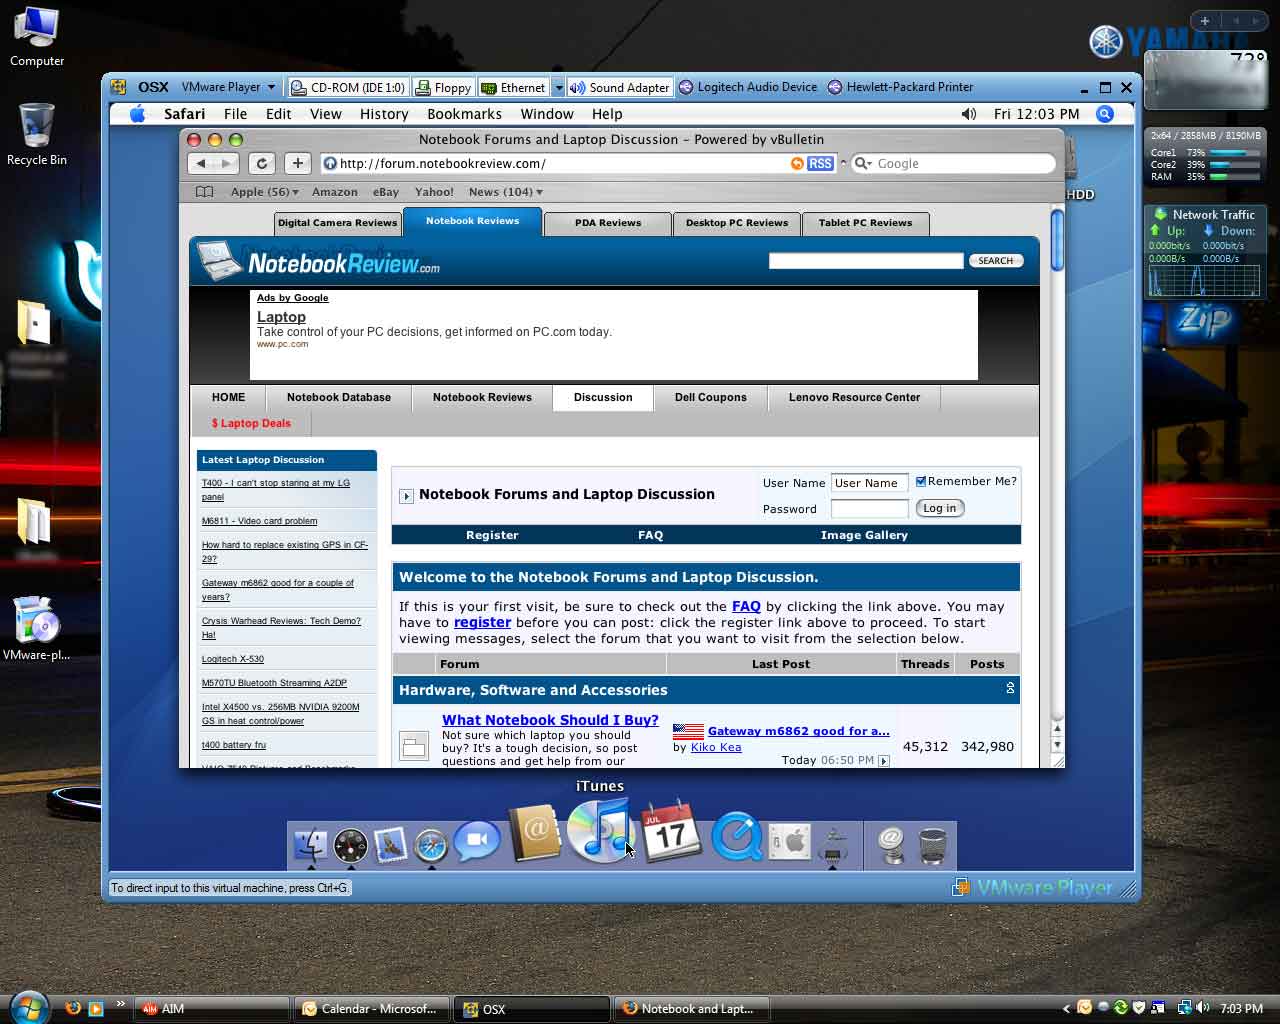Focus the Password field
Screen dimensions: 1280x1024
coord(869,509)
